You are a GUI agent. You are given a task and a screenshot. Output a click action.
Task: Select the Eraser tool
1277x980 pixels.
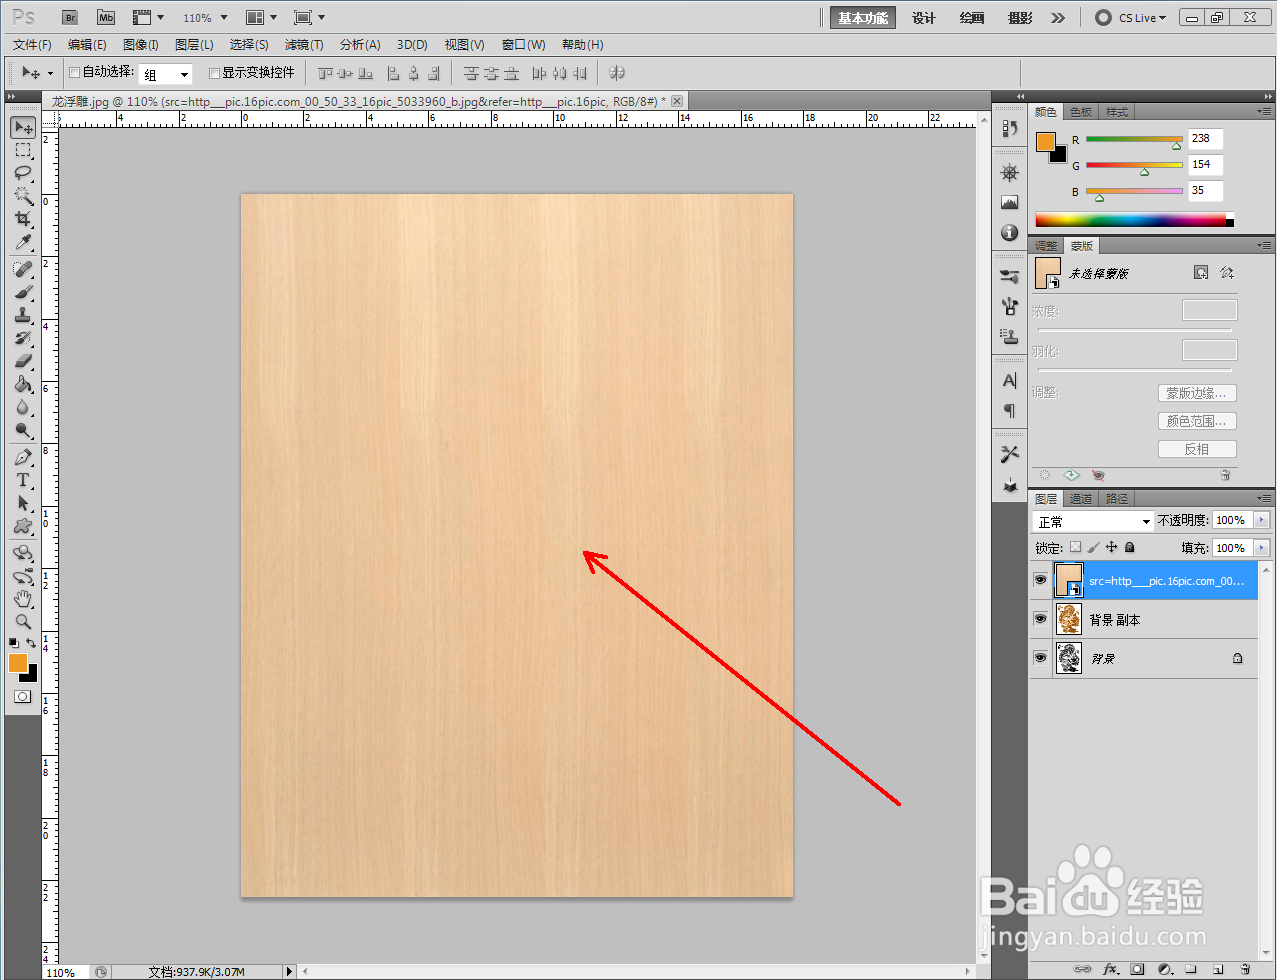point(23,362)
